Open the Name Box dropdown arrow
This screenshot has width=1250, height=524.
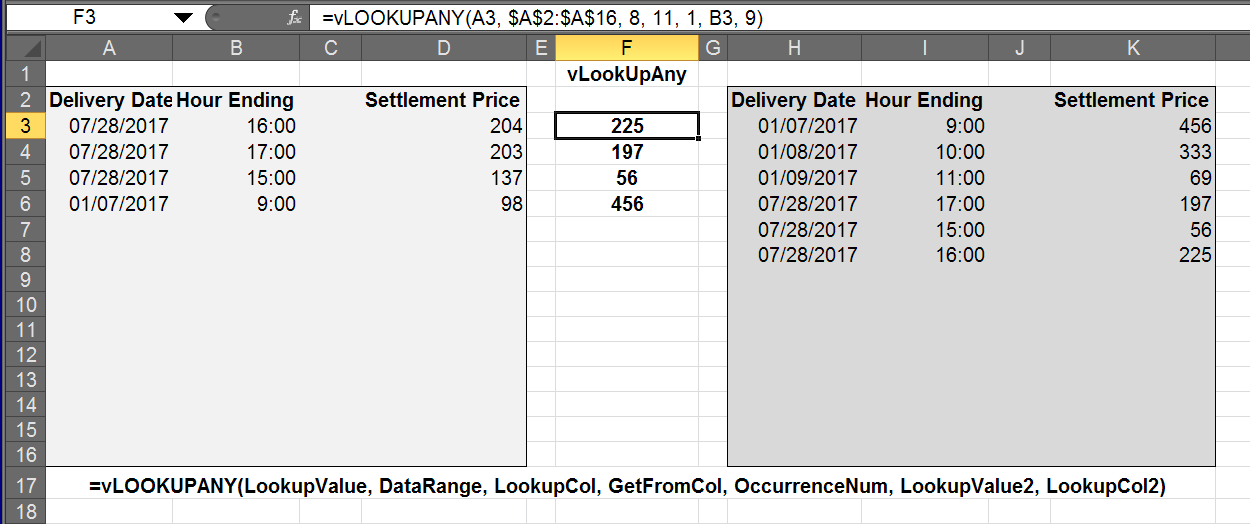183,18
